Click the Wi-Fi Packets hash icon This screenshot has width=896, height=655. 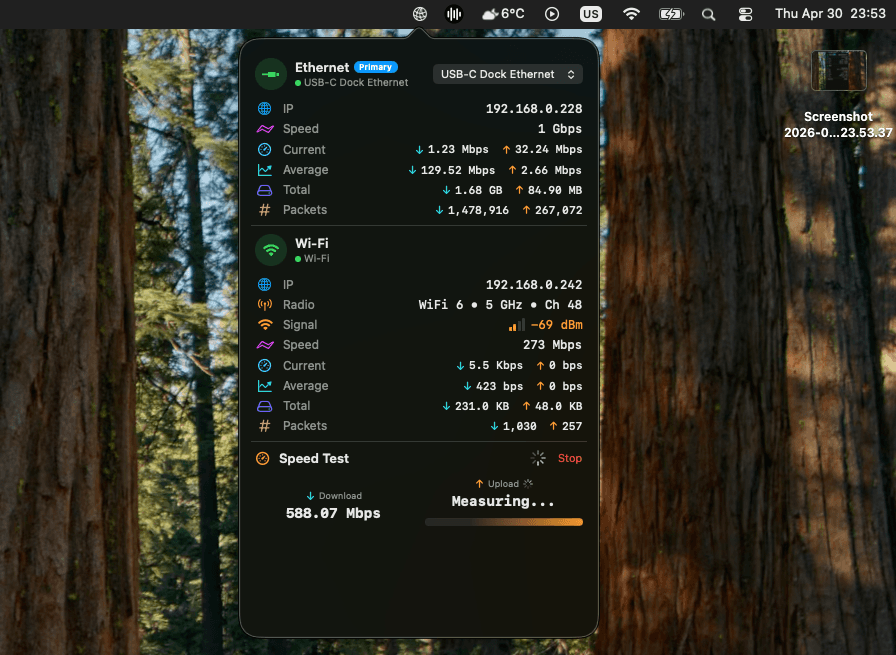coord(265,426)
